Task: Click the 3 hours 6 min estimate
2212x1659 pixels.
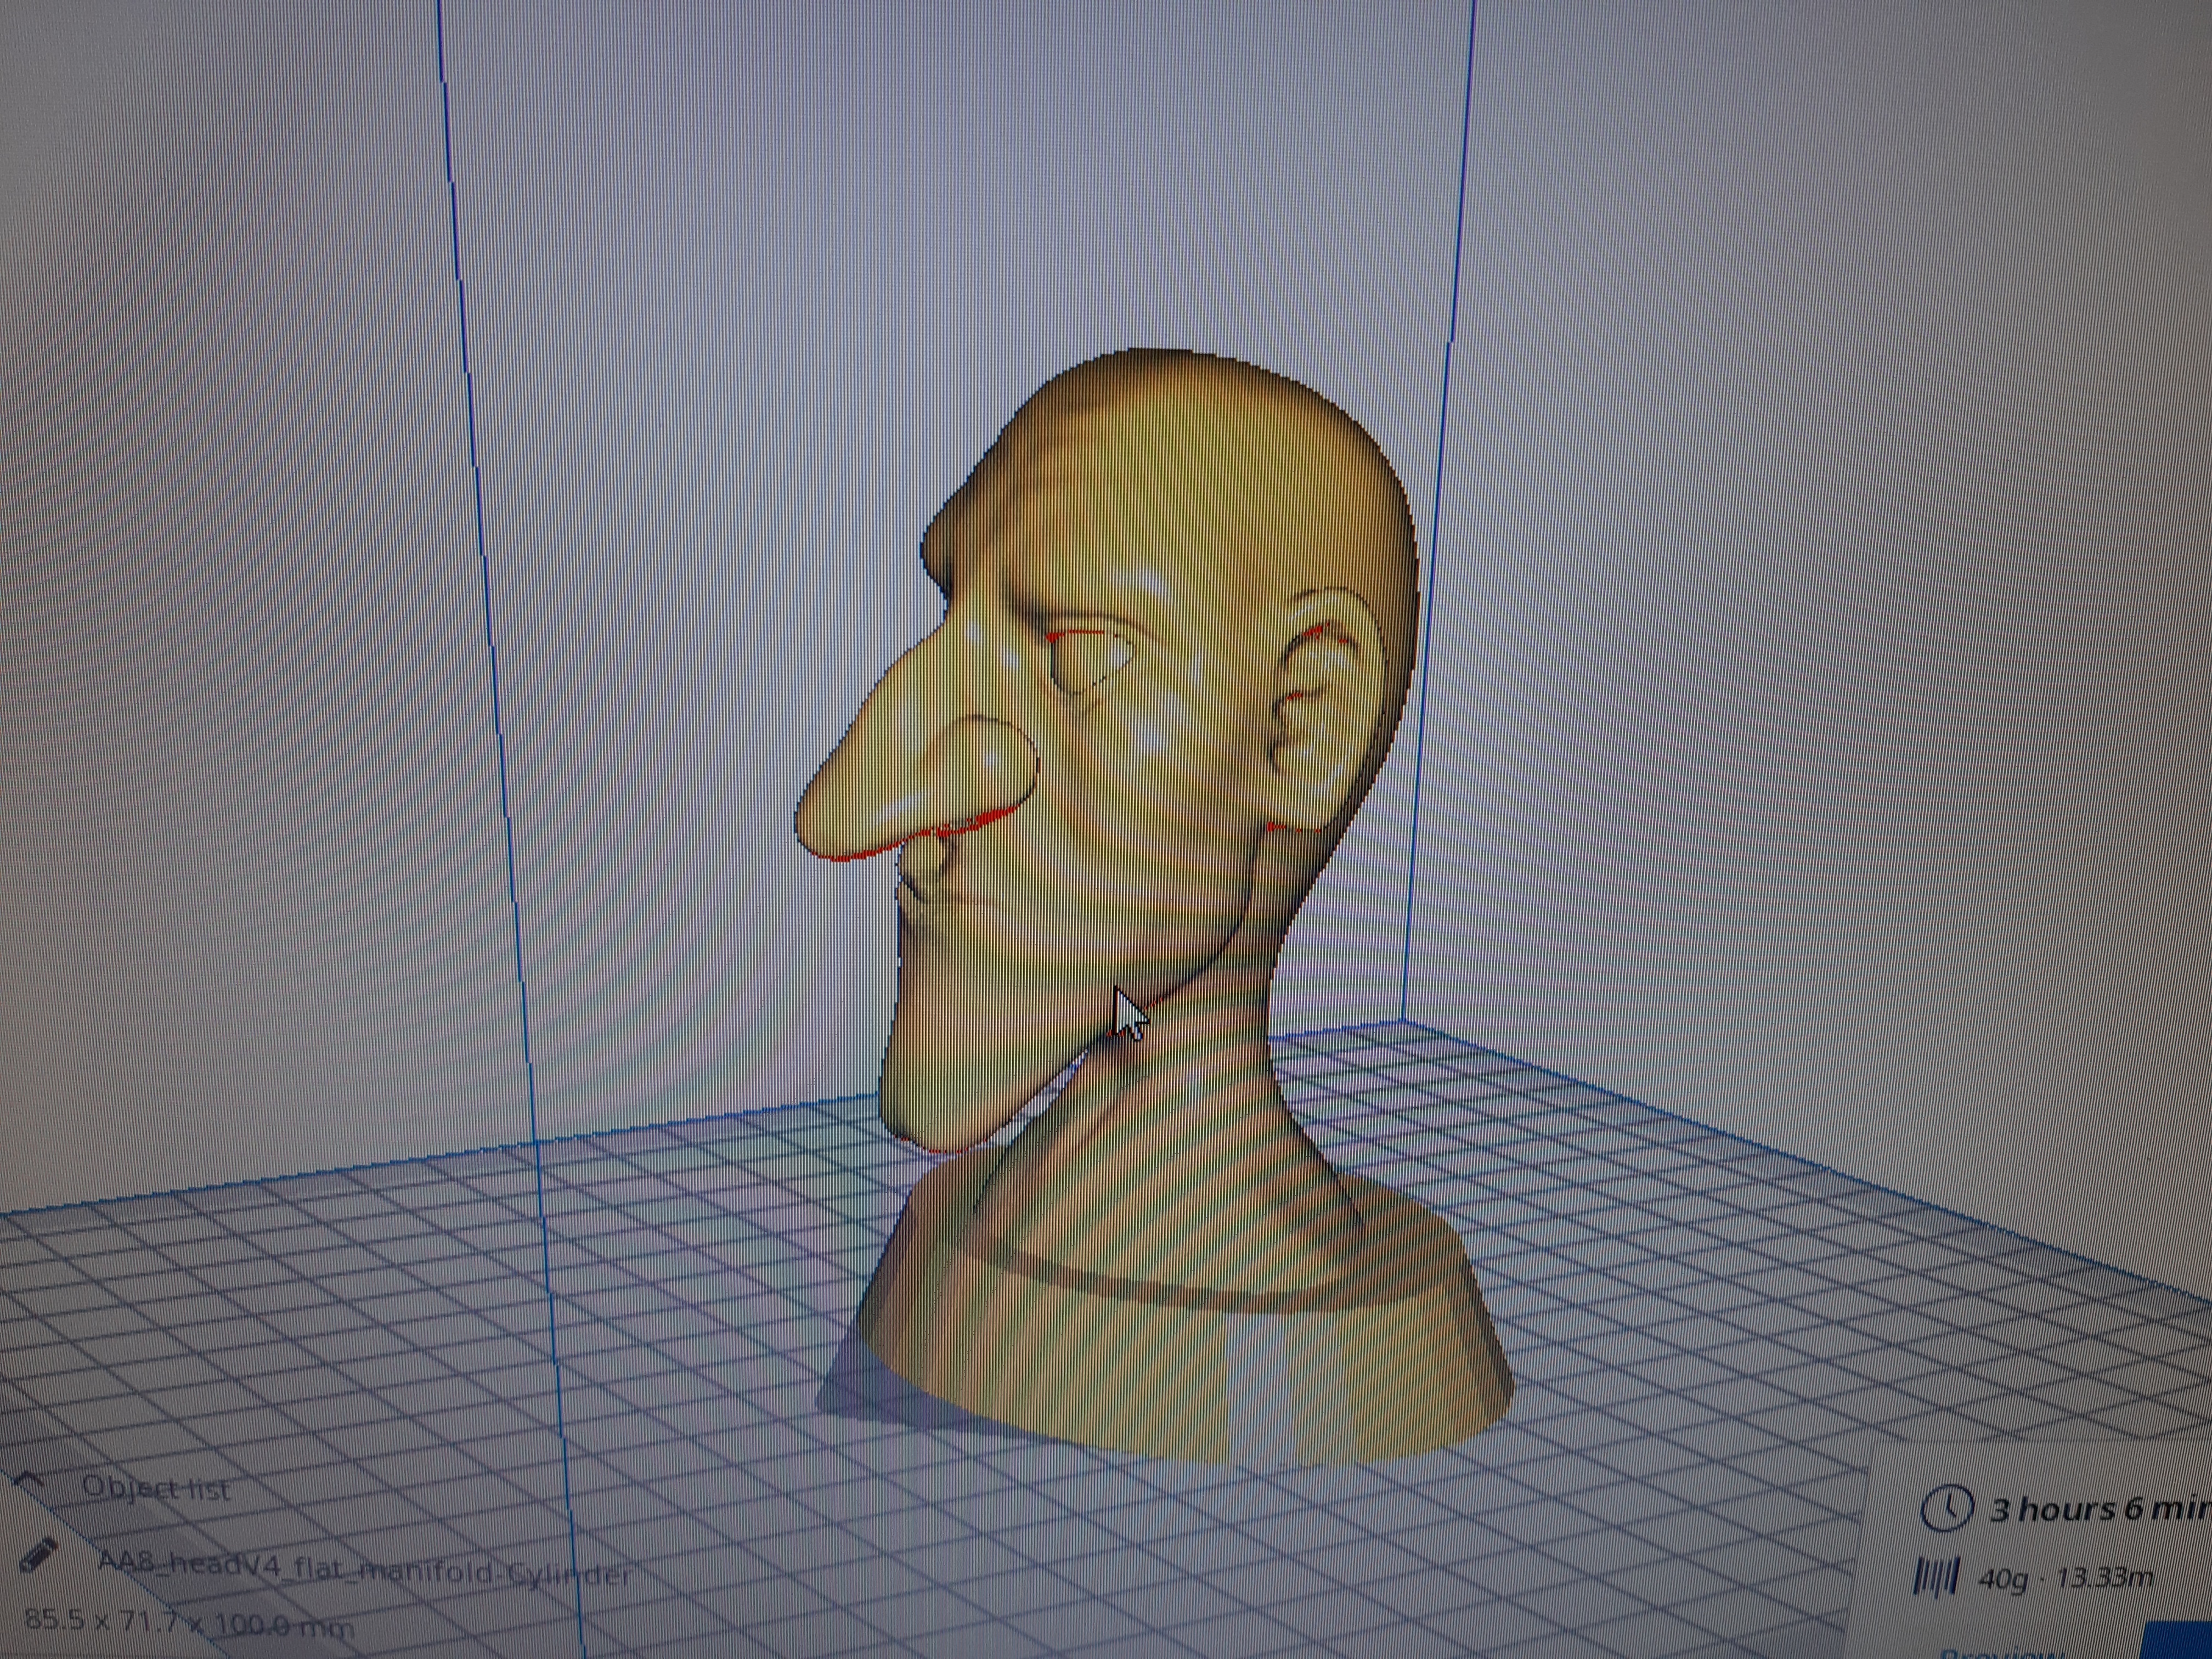Action: click(2098, 1510)
